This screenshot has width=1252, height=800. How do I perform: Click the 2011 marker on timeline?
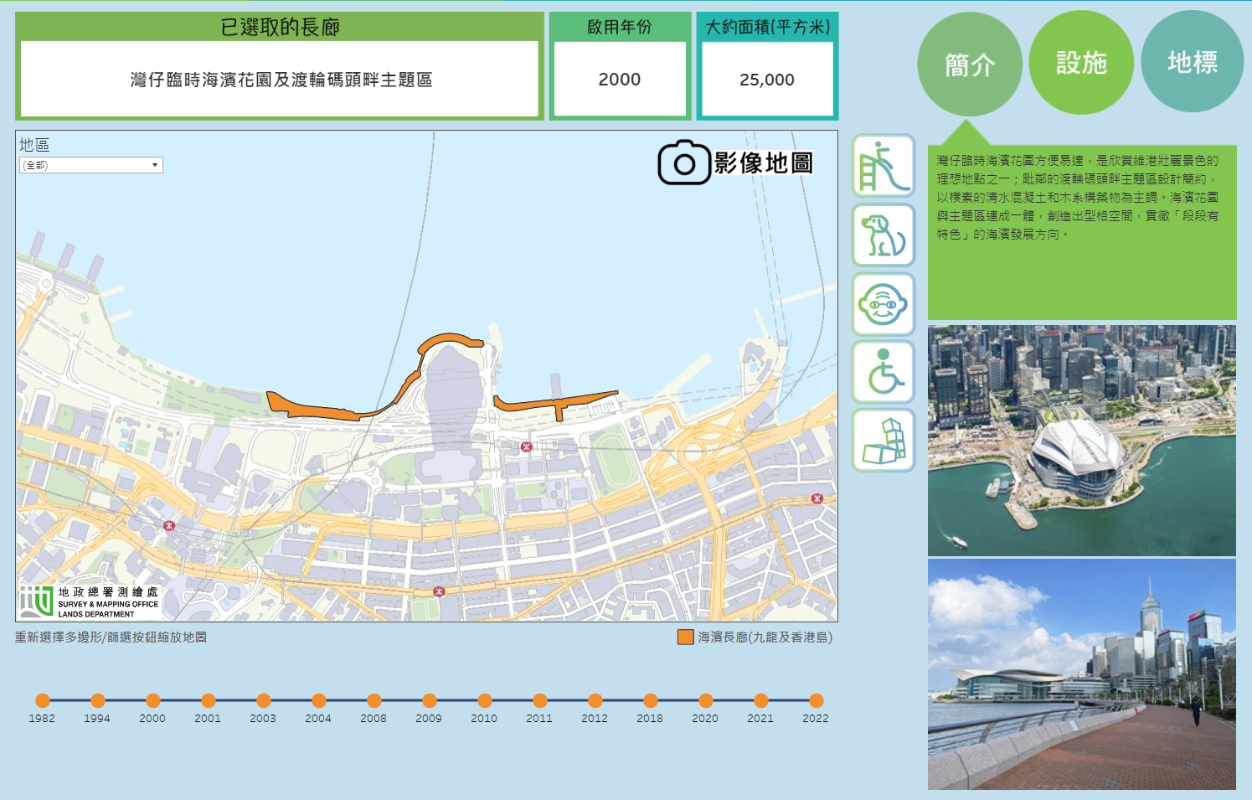539,701
